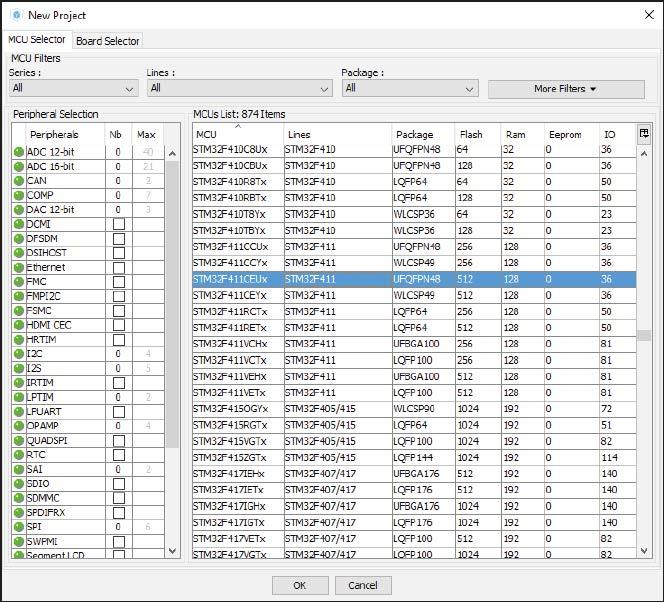This screenshot has width=664, height=602.
Task: Open the Series filter dropdown
Action: tap(74, 88)
